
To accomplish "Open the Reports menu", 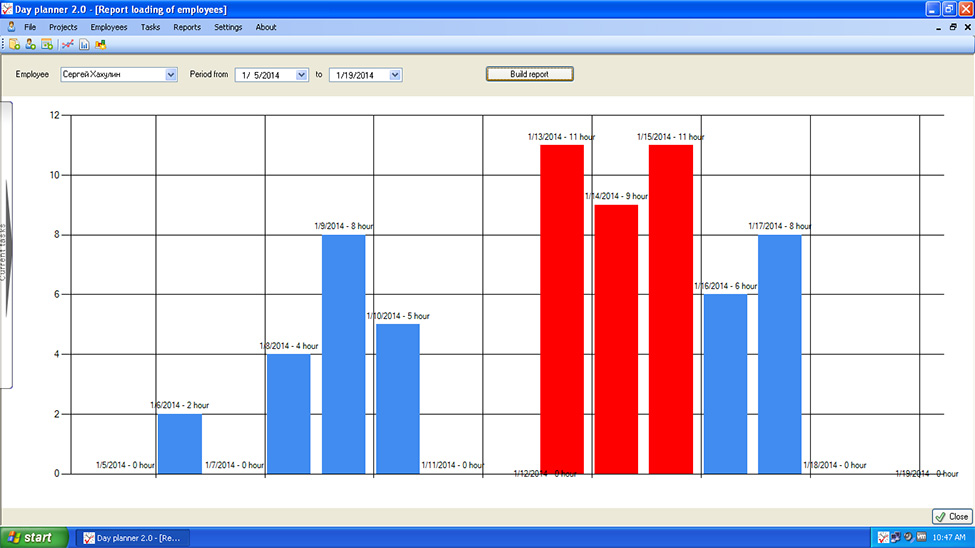I will point(187,27).
